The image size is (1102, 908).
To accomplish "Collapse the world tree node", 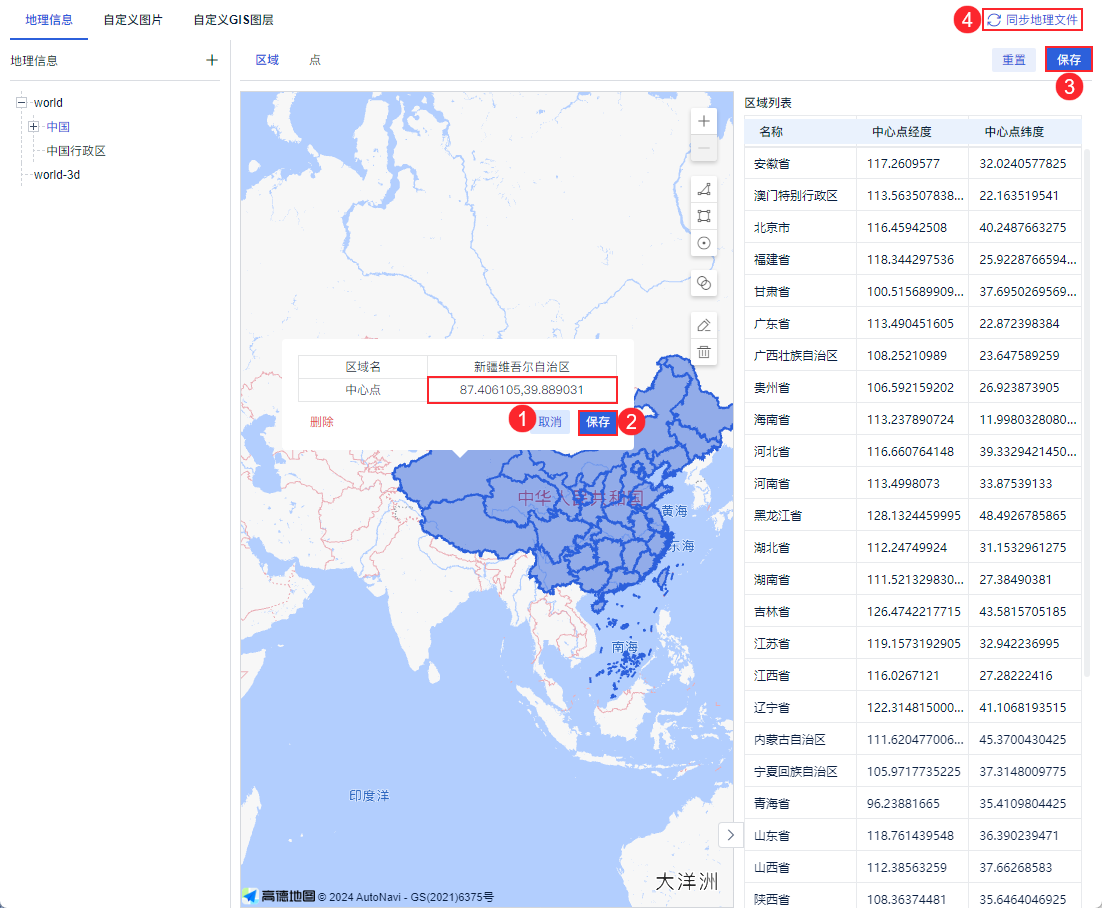I will [21, 103].
